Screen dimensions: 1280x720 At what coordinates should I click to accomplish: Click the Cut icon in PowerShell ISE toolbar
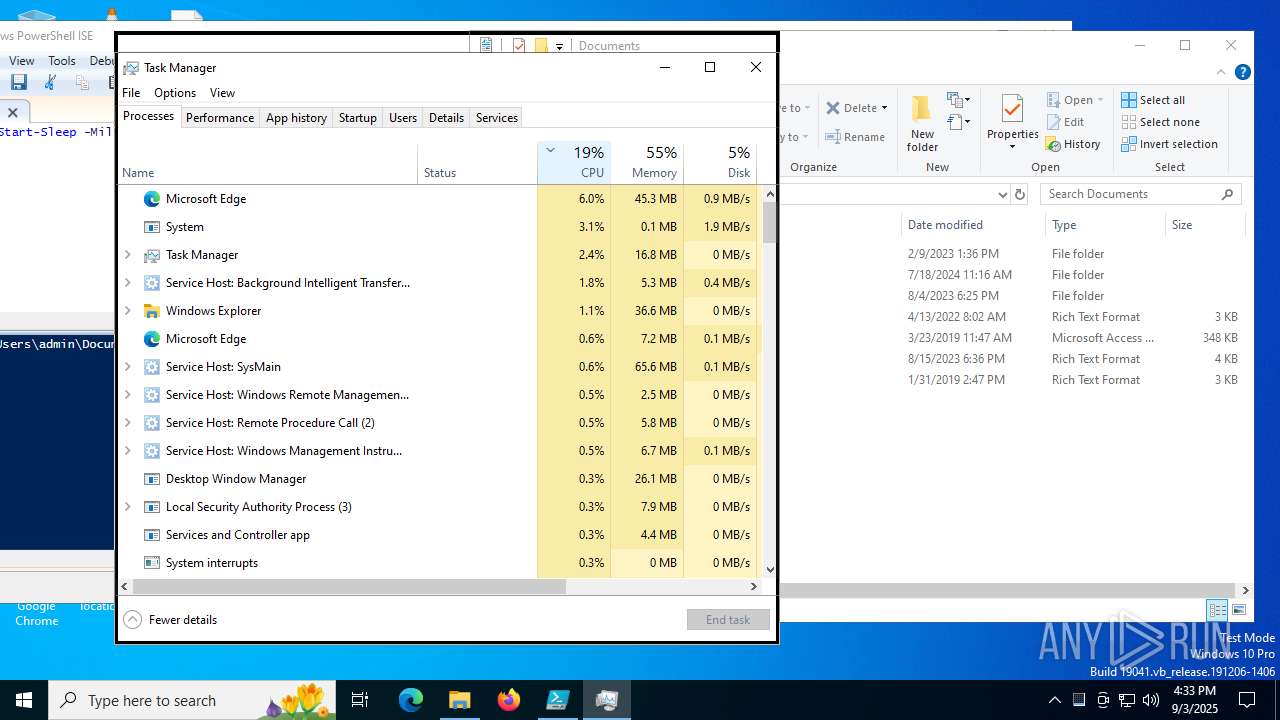[x=50, y=83]
